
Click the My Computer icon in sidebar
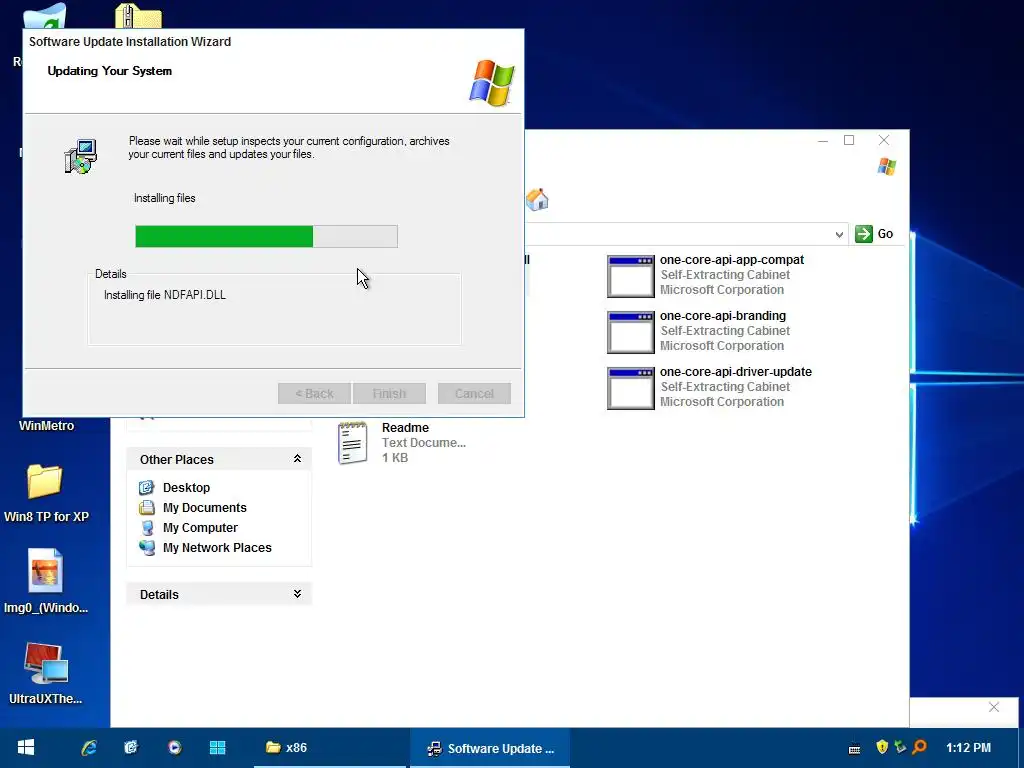(147, 528)
